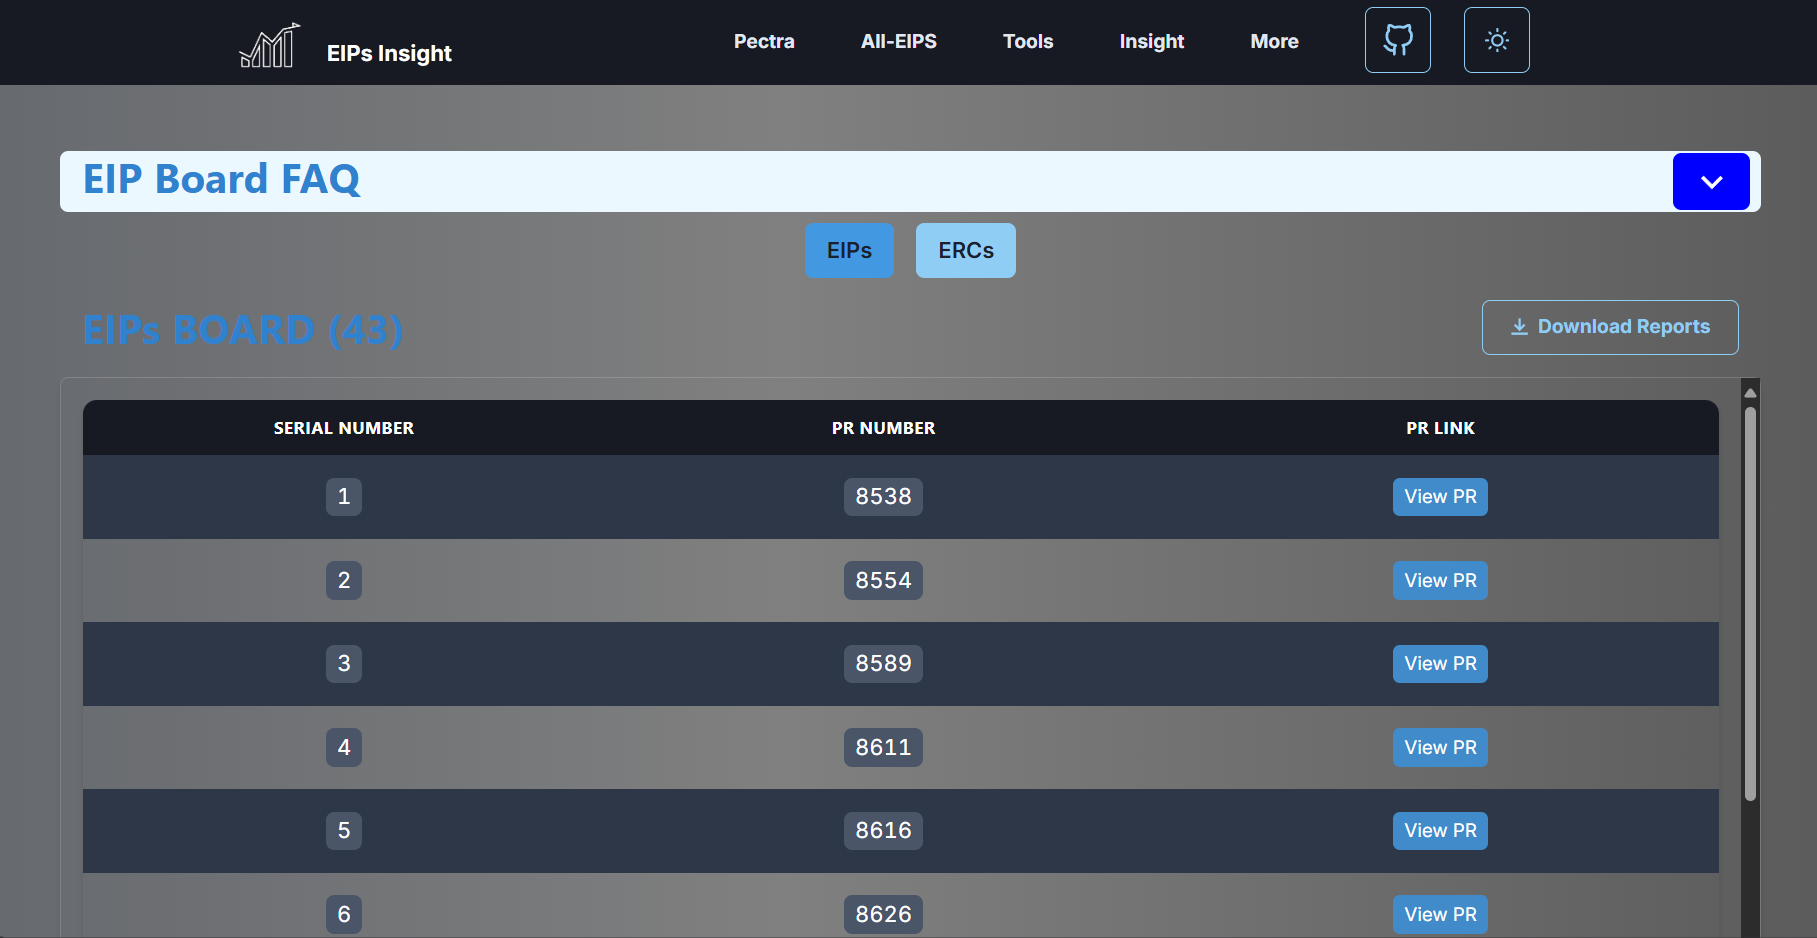Open the All-EIPS menu item

pyautogui.click(x=898, y=41)
